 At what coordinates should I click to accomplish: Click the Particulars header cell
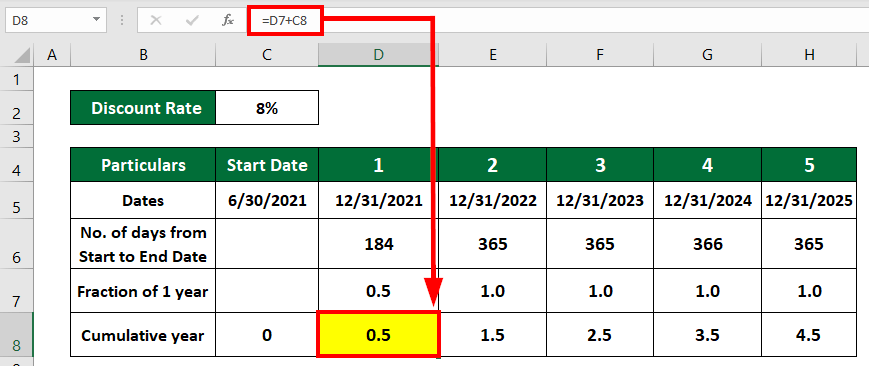(143, 165)
